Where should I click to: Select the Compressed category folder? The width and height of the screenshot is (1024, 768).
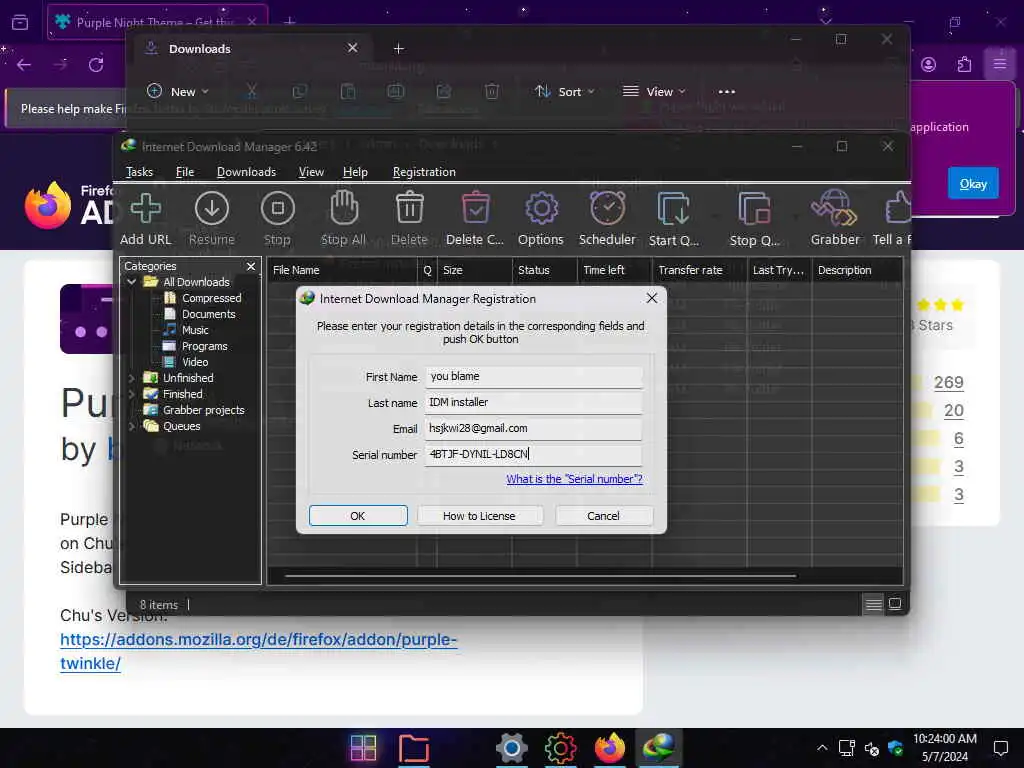tap(212, 298)
